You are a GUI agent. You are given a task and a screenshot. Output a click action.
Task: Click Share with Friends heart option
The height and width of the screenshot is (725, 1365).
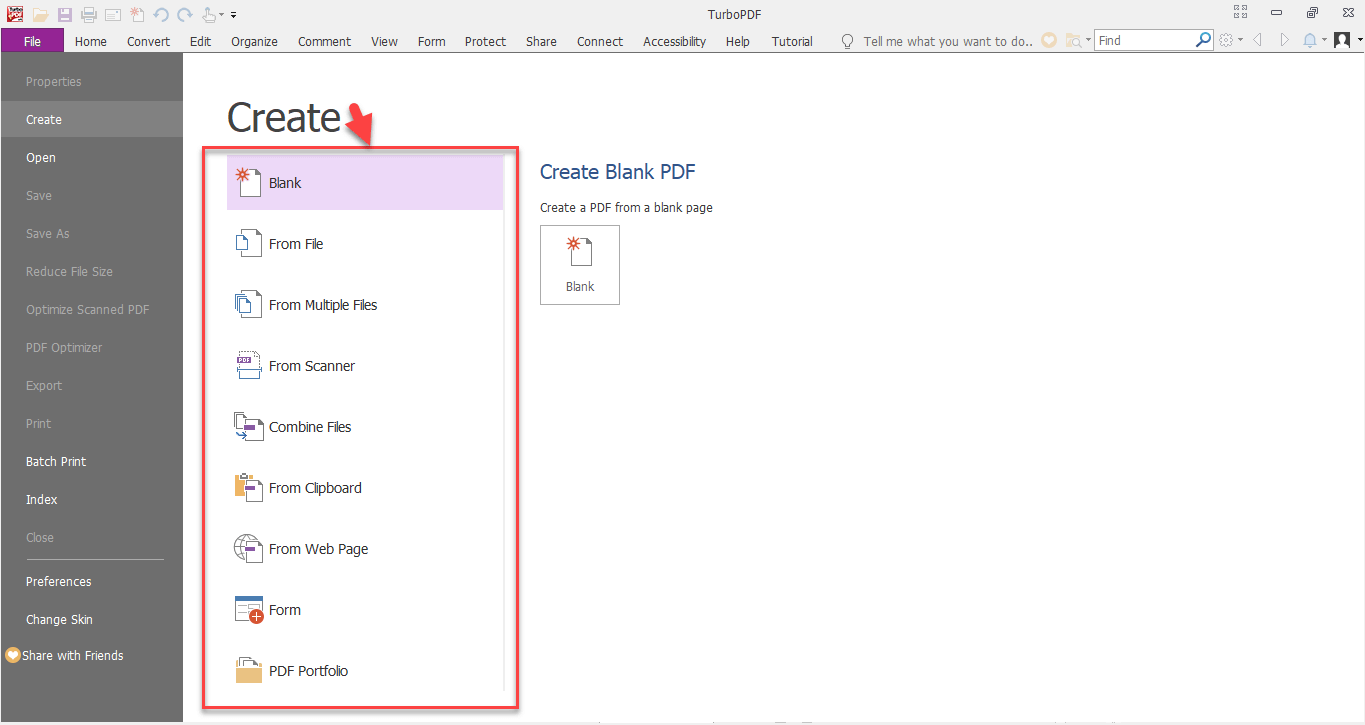pyautogui.click(x=72, y=655)
